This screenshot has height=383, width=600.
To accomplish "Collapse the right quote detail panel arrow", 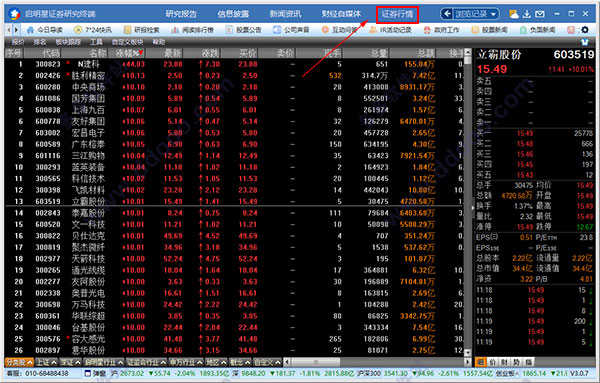I will point(473,207).
